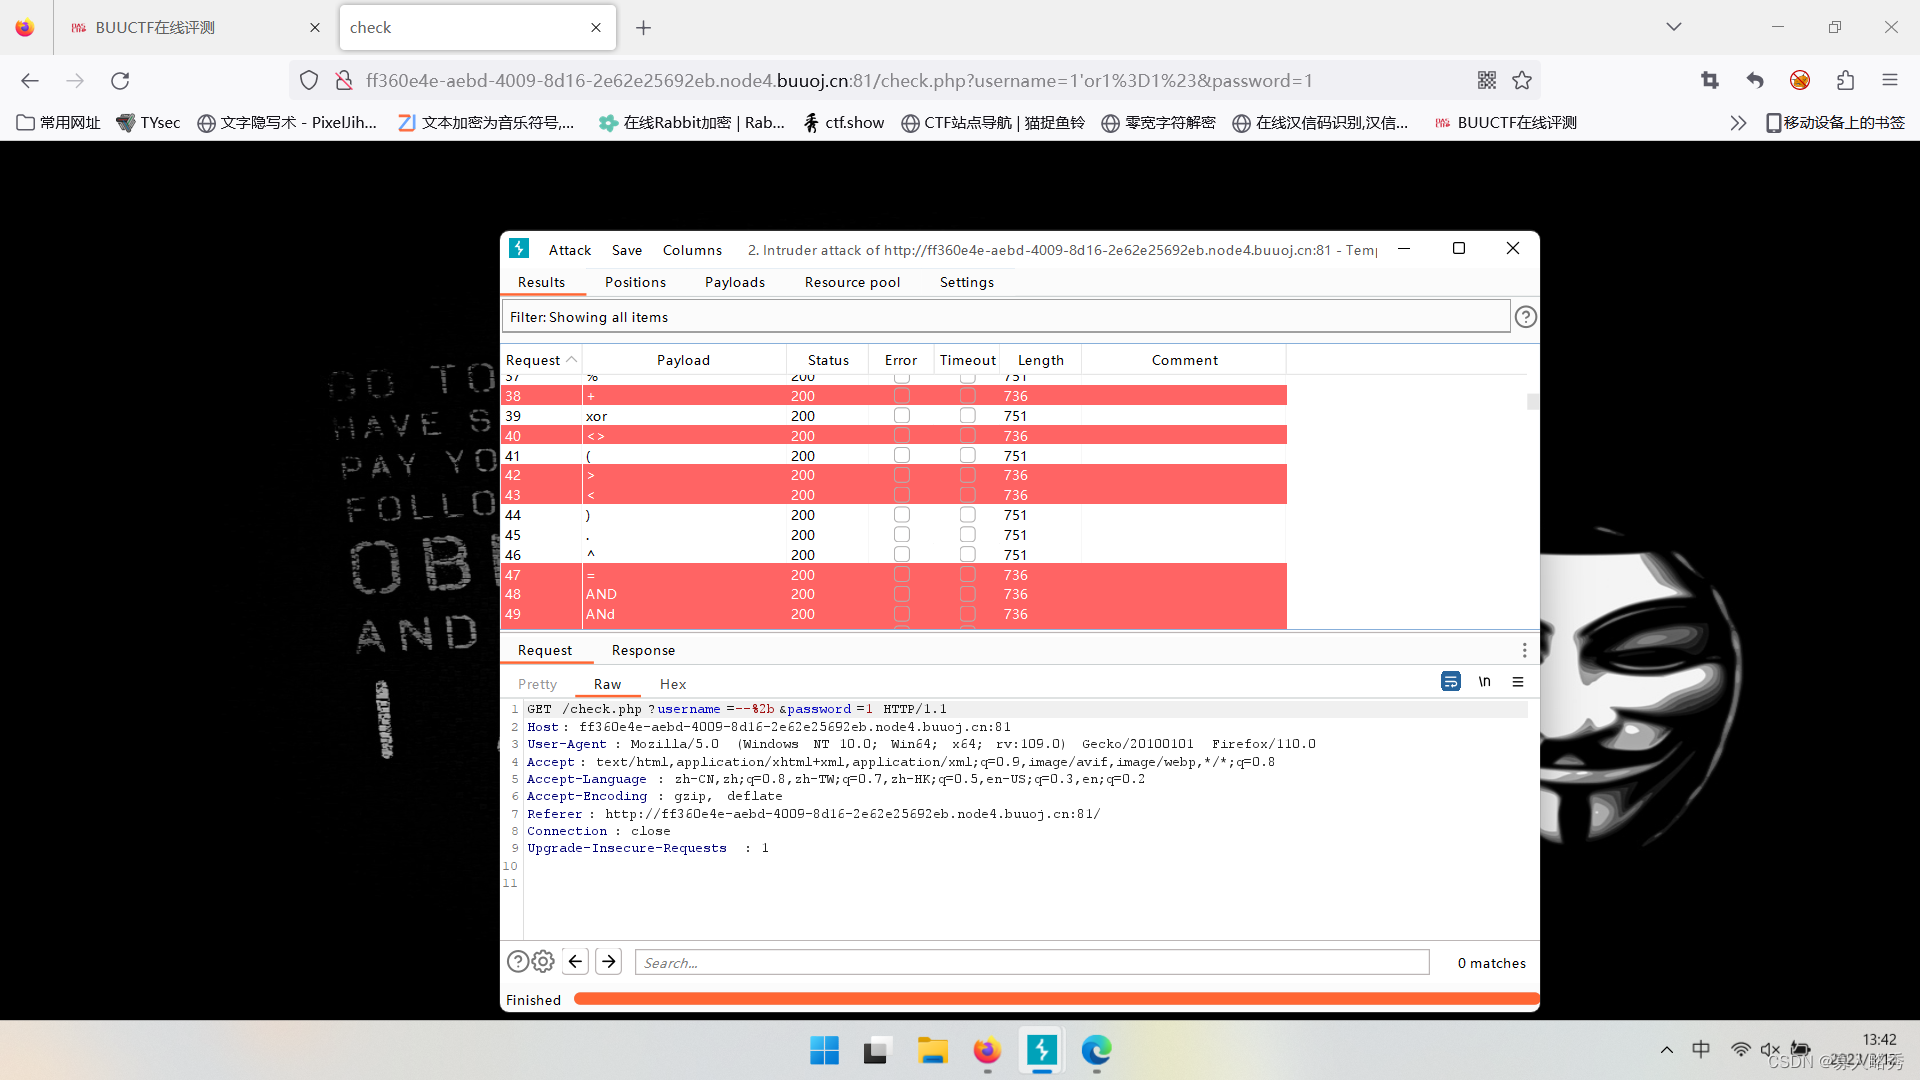Click the filter help question mark icon

(1525, 317)
